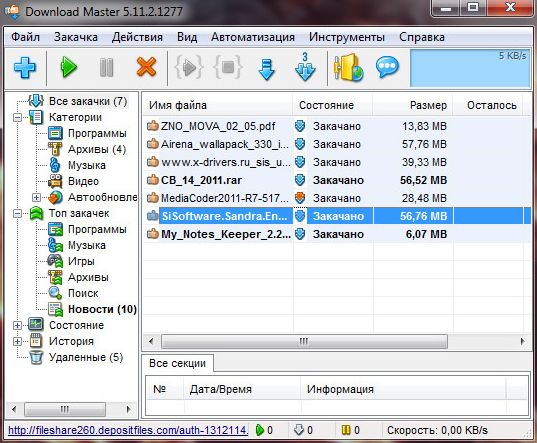Select the Удаленные (5) tree item
The width and height of the screenshot is (537, 443).
[x=86, y=357]
